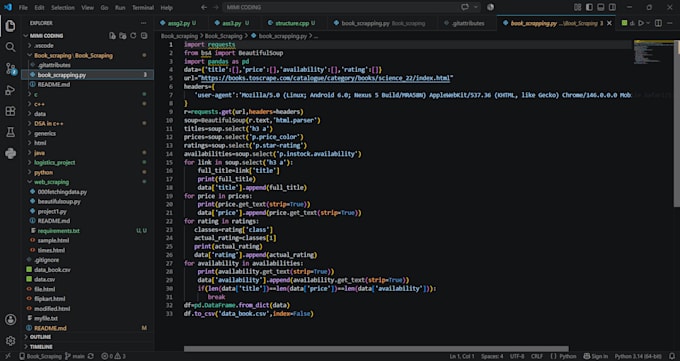Open the Selection menu

pyautogui.click(x=63, y=7)
